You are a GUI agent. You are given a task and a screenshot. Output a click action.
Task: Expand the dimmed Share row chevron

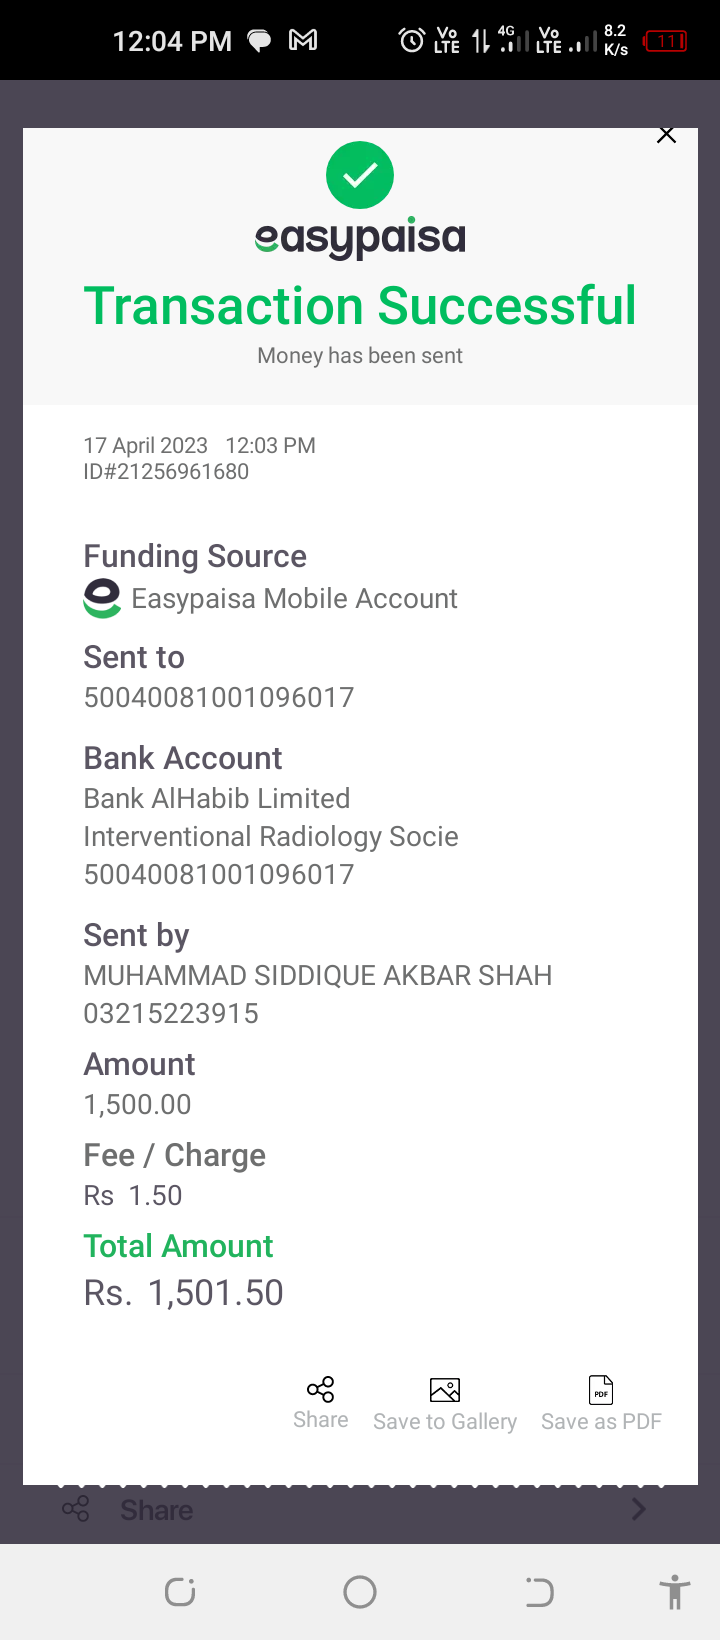click(639, 1509)
